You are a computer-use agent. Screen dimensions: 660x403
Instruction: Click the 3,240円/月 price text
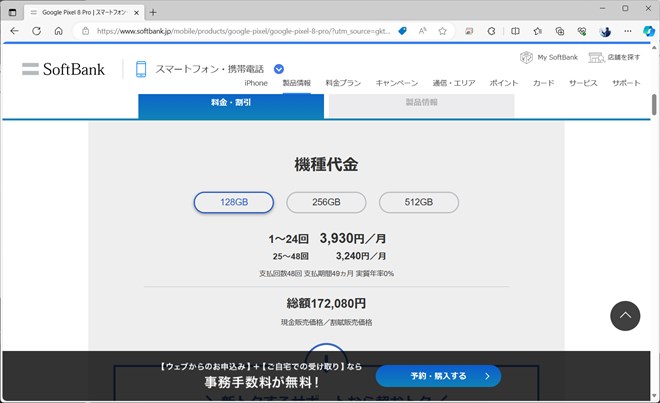(361, 256)
